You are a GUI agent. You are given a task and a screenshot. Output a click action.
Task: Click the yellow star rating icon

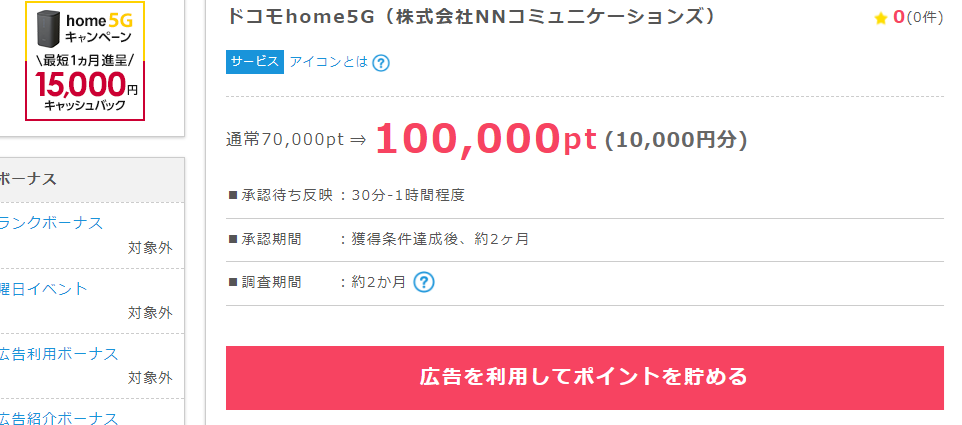881,18
